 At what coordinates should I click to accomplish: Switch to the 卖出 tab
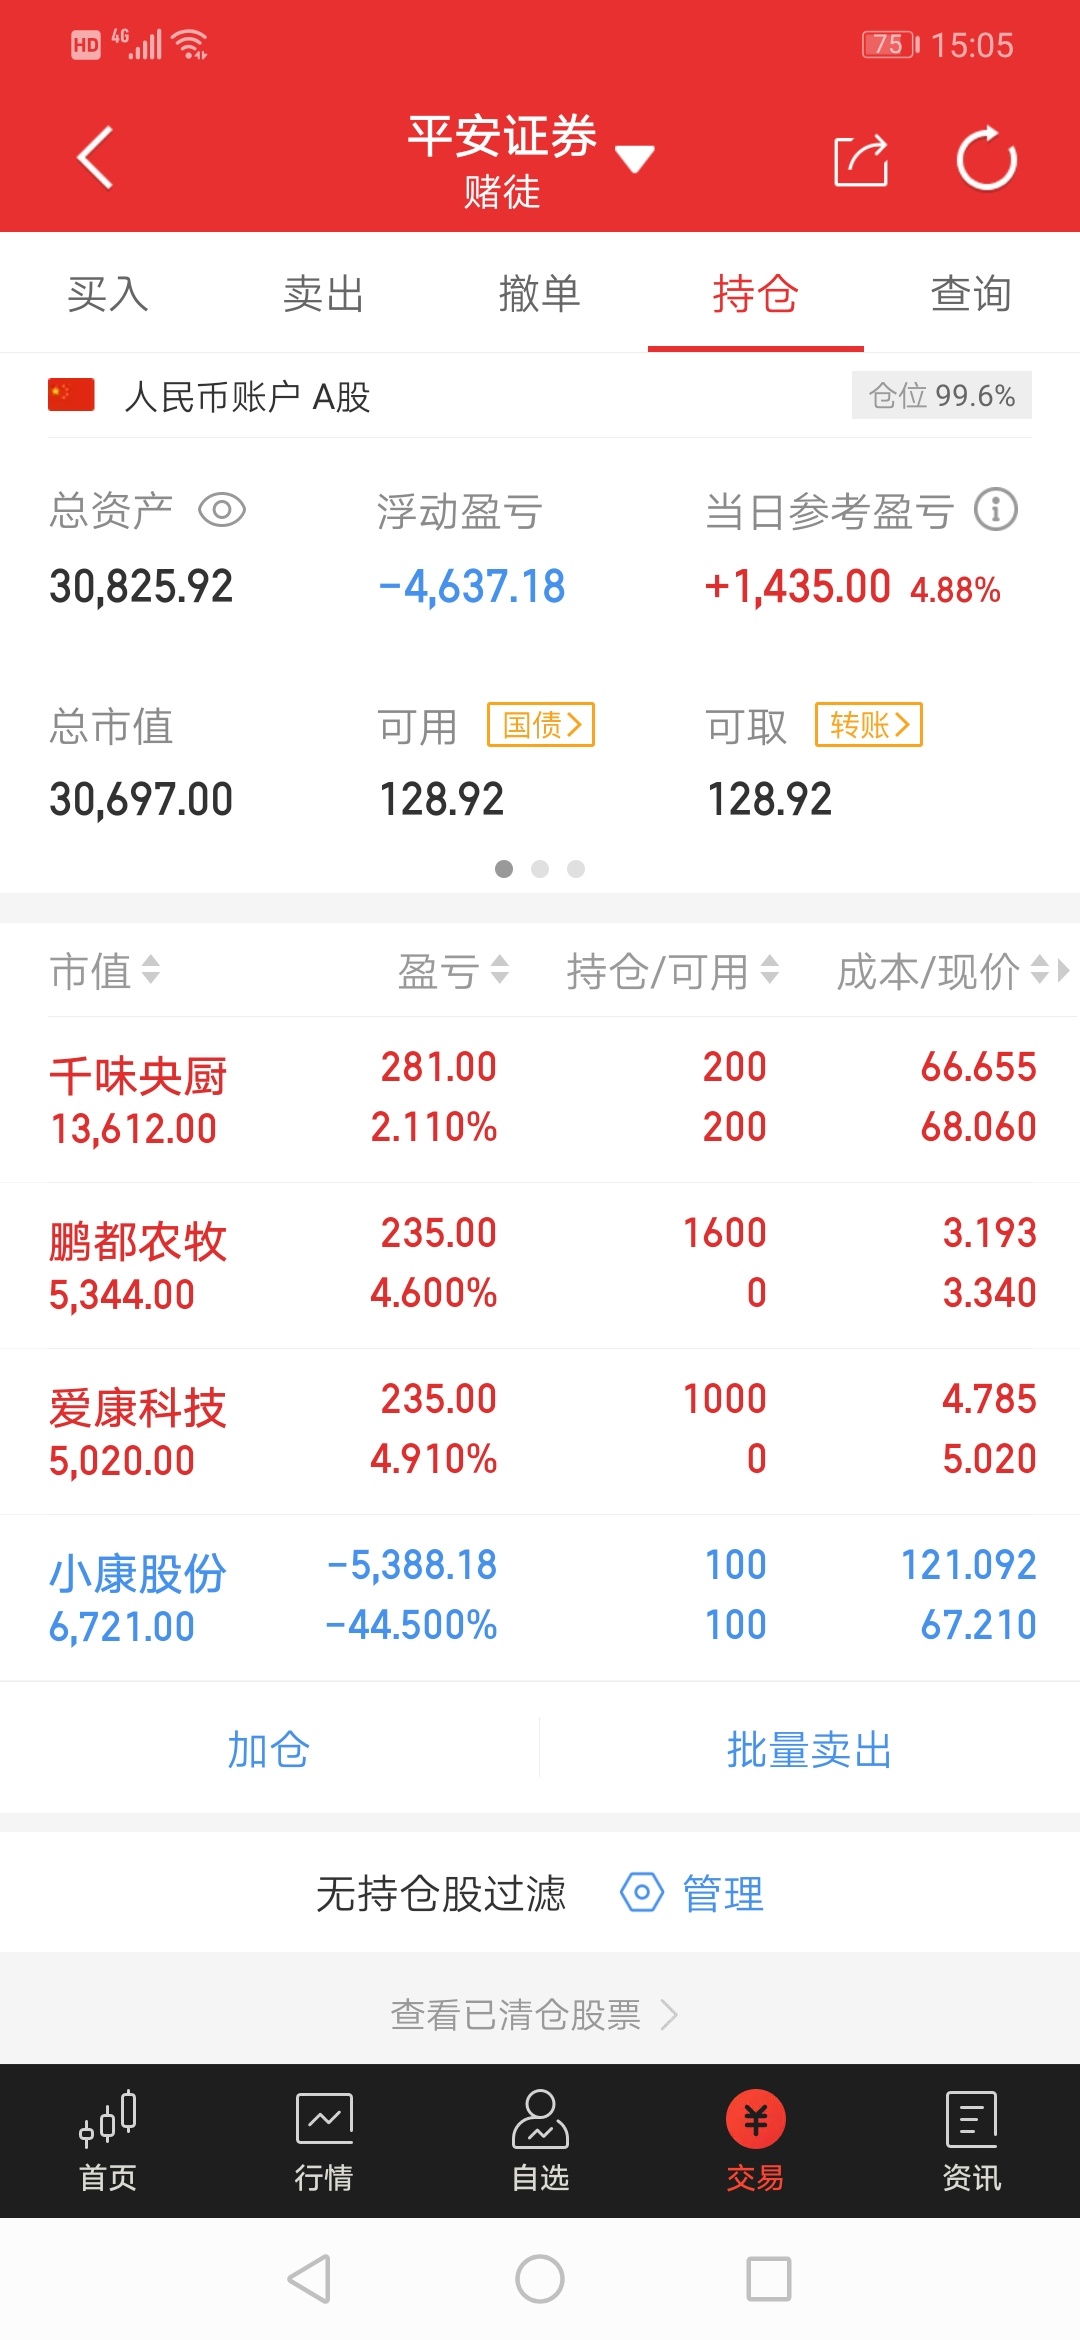click(x=324, y=294)
